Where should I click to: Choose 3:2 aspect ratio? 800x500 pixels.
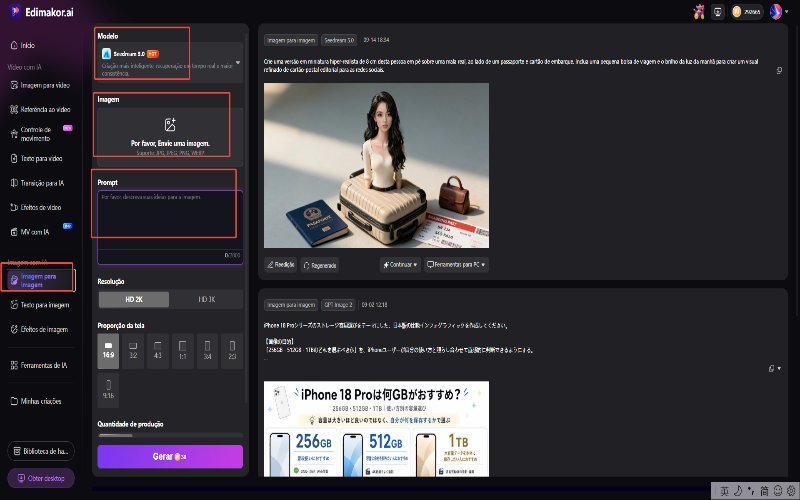133,351
